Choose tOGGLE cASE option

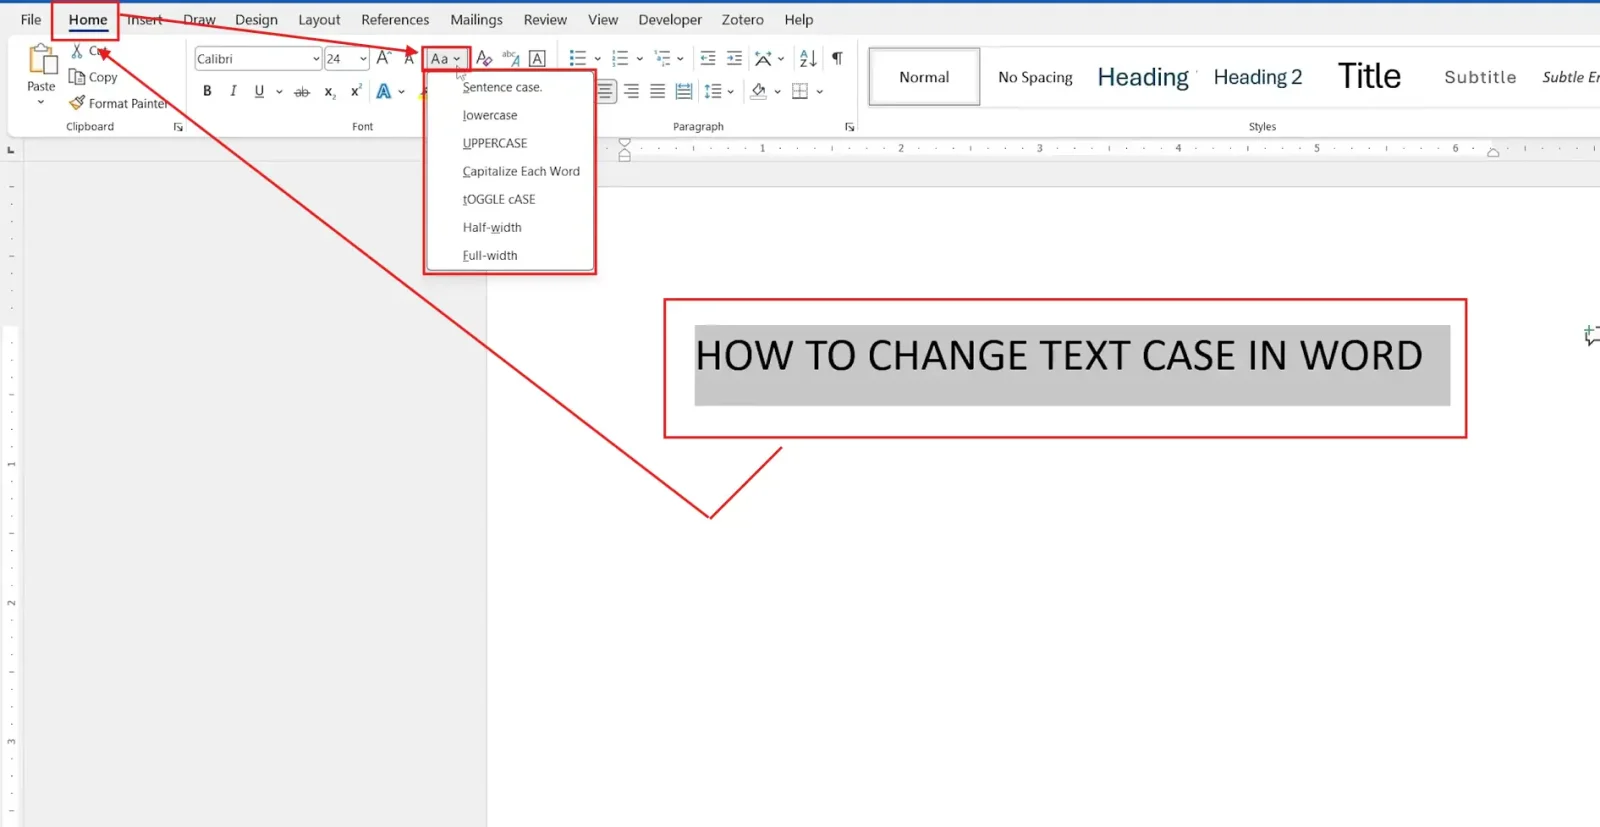point(510,199)
